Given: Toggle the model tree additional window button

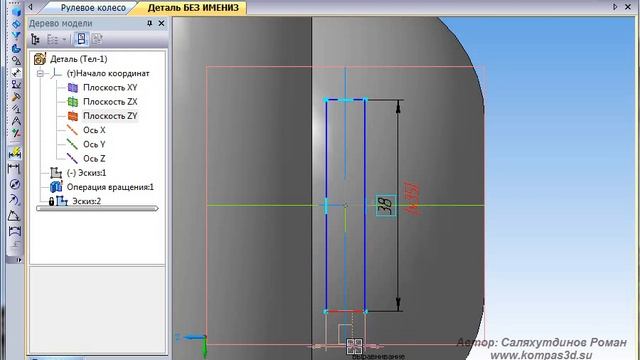Looking at the screenshot, I should click(82, 39).
